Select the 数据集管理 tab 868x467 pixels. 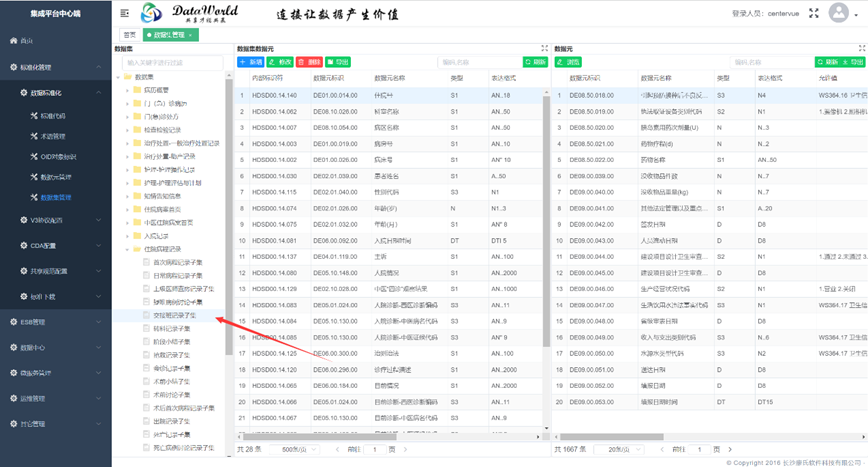[169, 35]
